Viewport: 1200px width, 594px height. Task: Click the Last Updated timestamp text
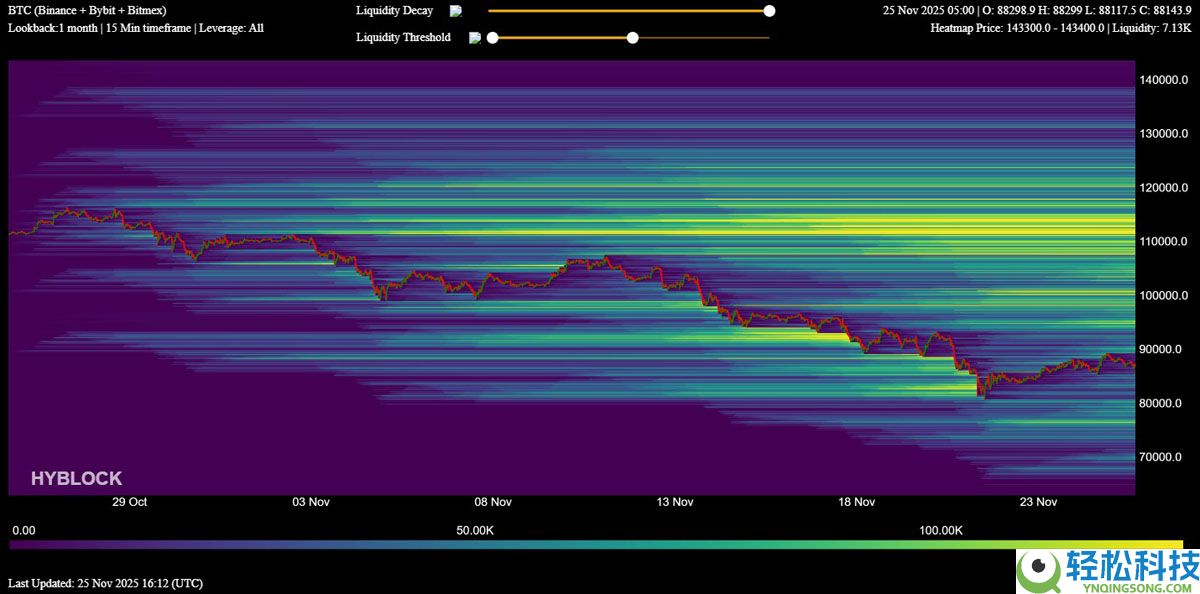105,582
